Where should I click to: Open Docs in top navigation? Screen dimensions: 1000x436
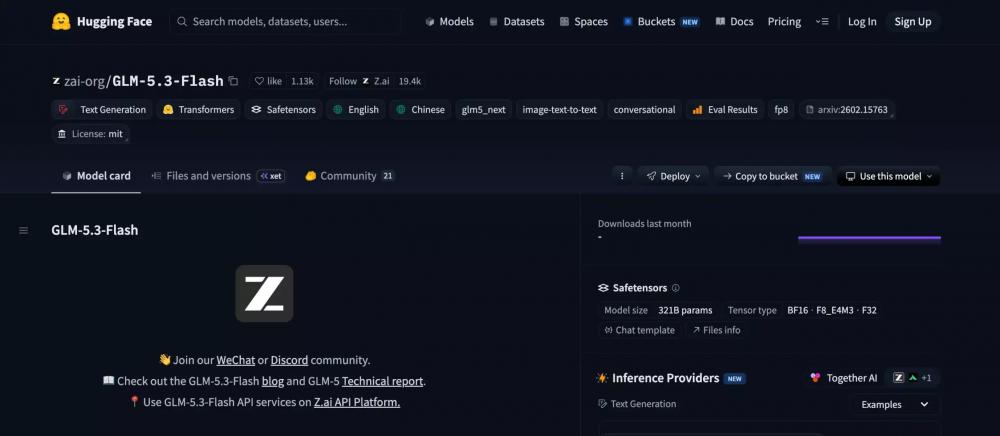click(735, 22)
